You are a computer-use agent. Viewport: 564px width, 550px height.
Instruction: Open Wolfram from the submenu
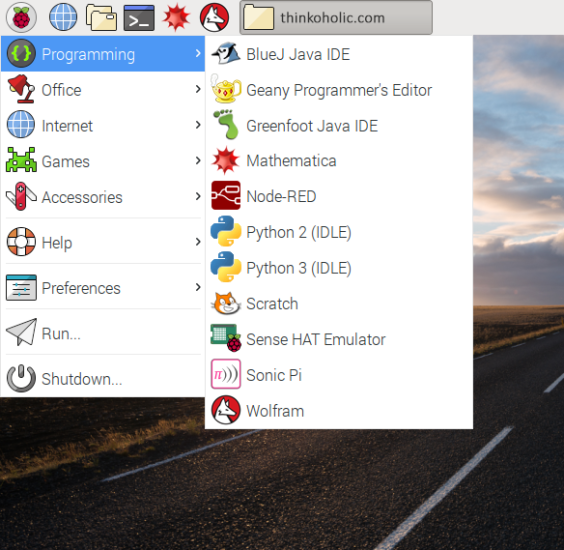pyautogui.click(x=339, y=410)
